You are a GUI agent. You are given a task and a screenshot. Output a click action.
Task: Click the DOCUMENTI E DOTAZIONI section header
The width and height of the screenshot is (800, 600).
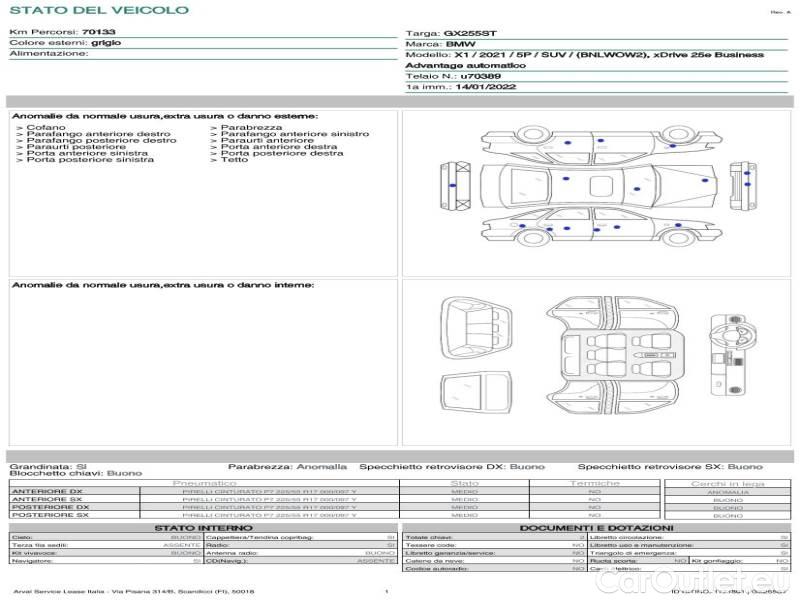pos(596,527)
